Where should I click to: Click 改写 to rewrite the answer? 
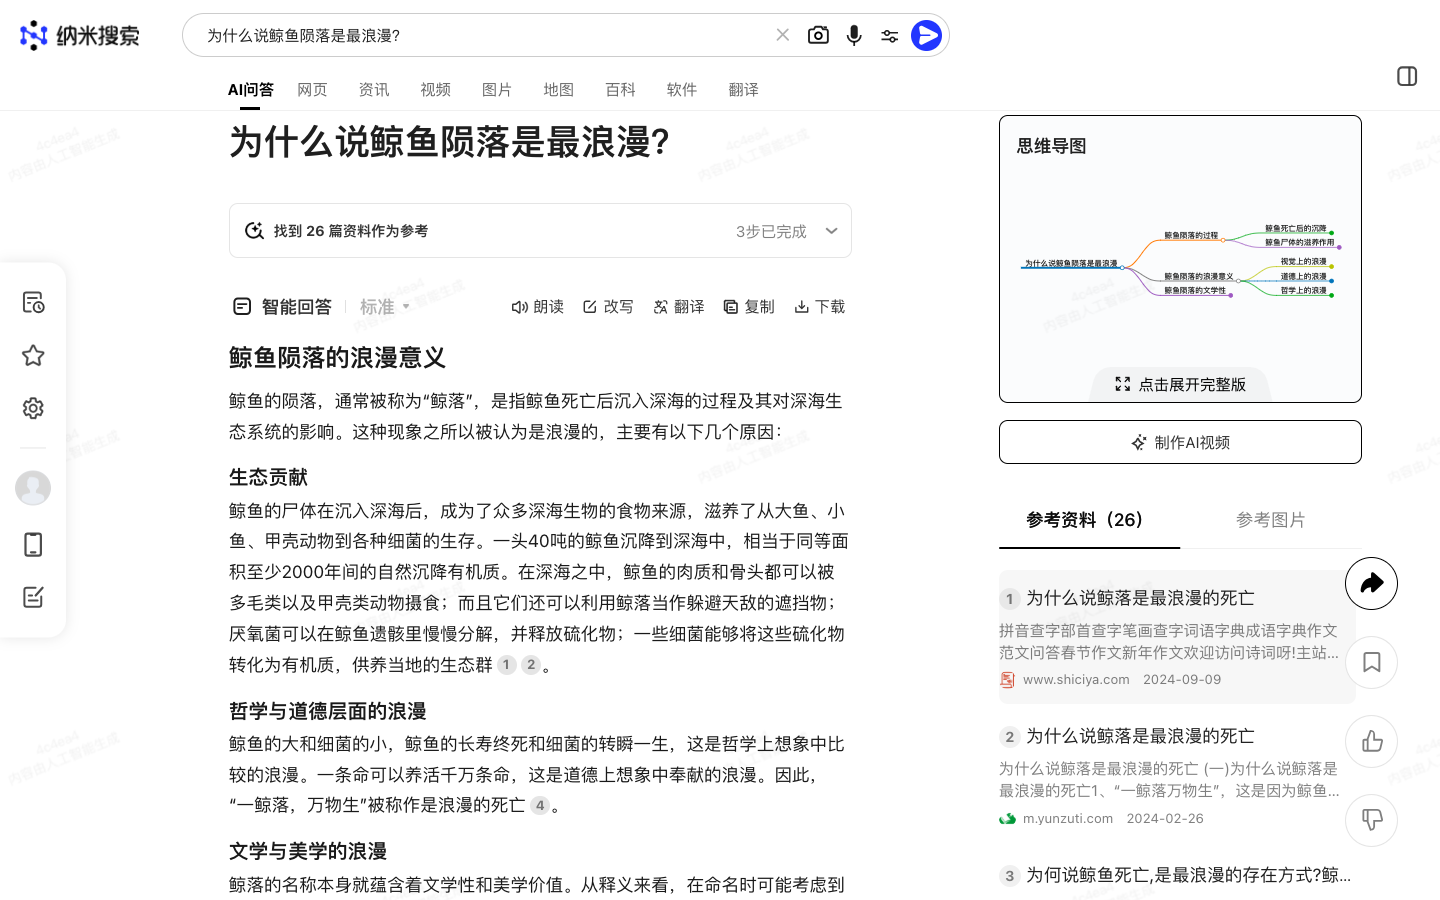click(608, 307)
